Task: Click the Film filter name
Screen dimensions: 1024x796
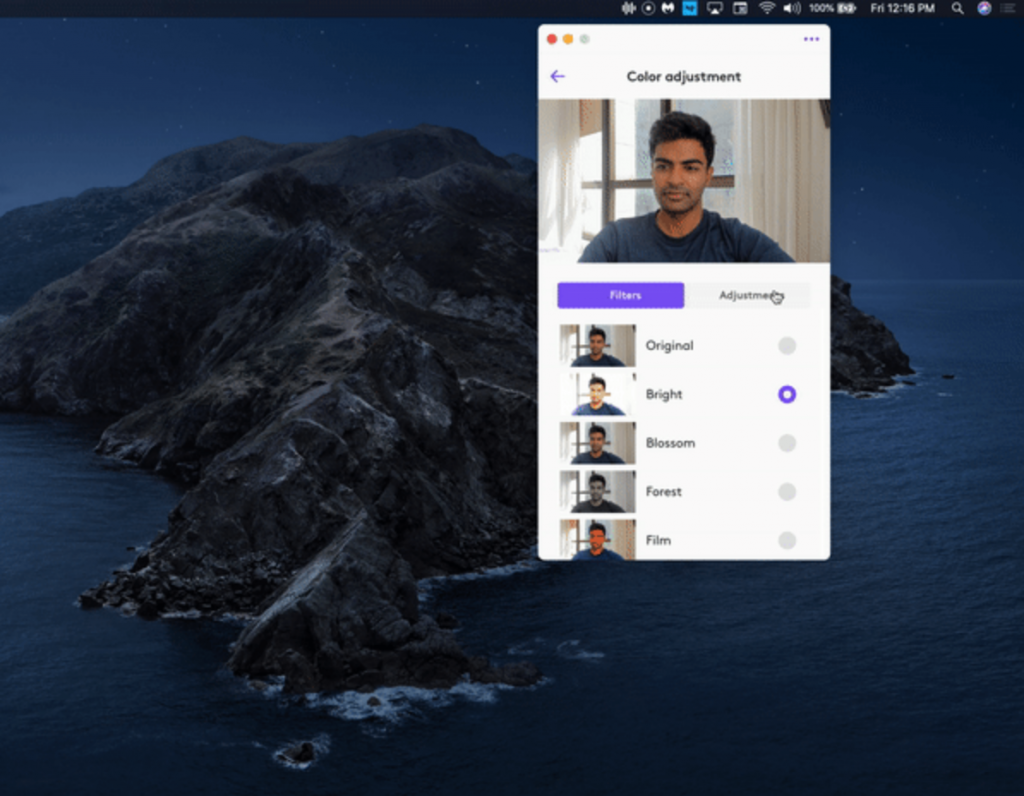Action: click(x=658, y=540)
